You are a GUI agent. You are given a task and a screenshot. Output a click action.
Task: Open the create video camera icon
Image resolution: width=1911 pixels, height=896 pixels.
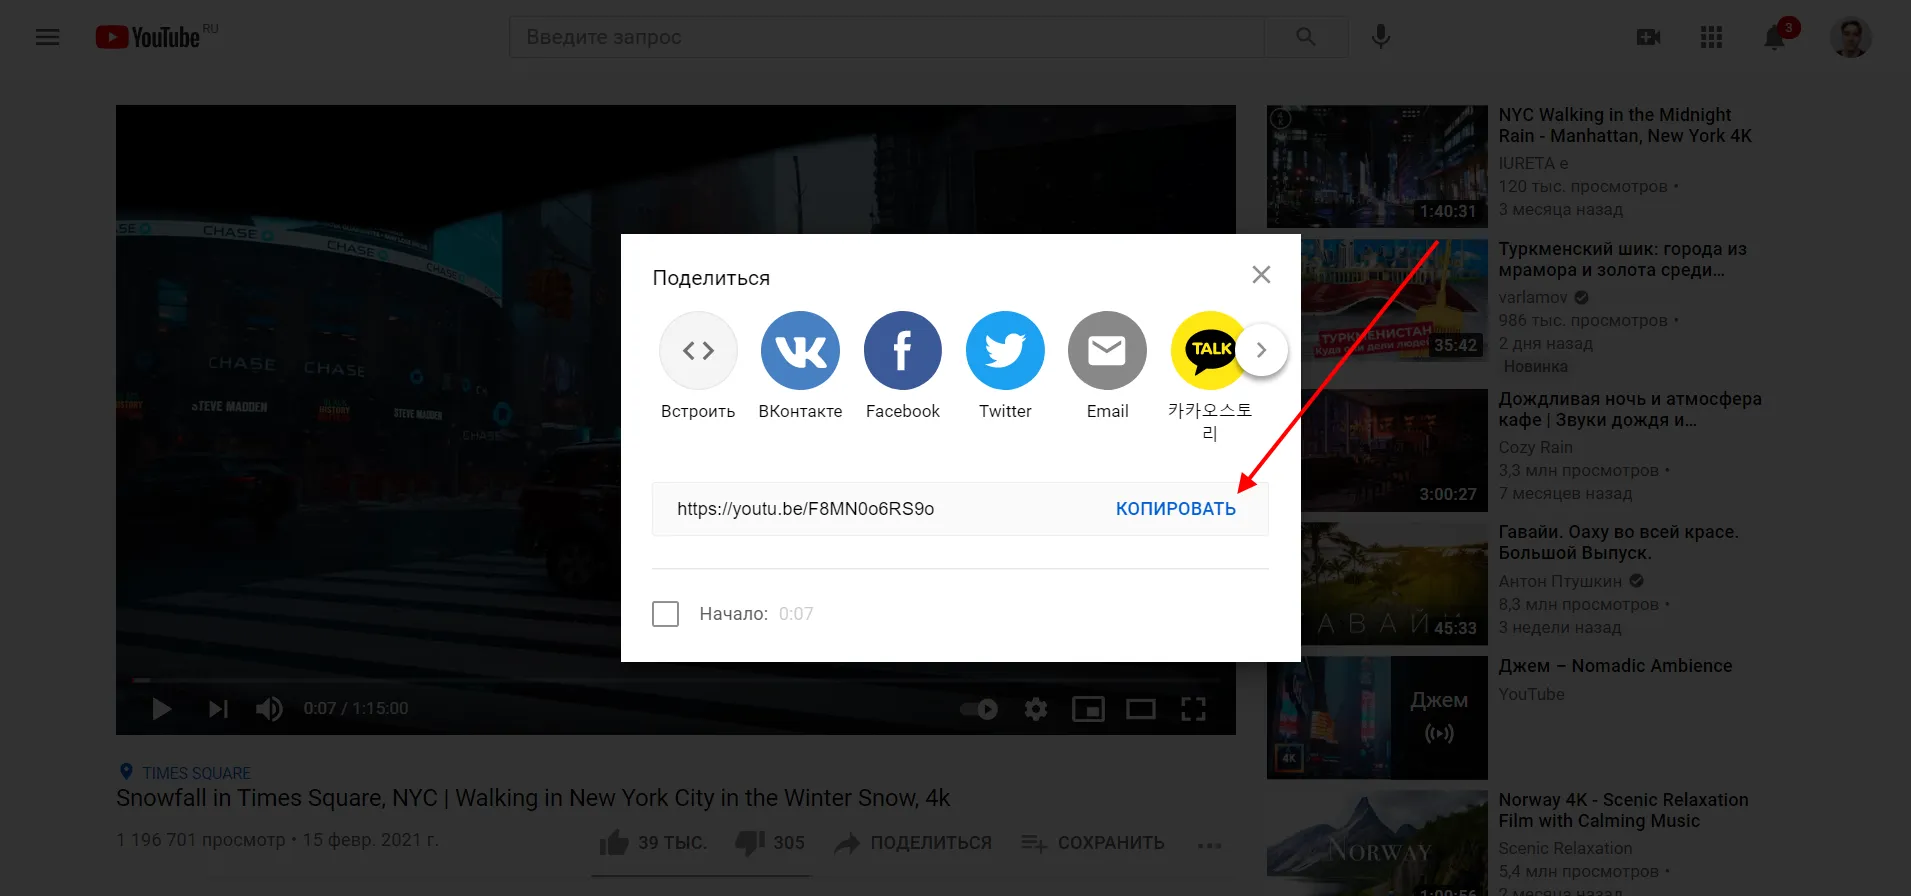[x=1648, y=37]
